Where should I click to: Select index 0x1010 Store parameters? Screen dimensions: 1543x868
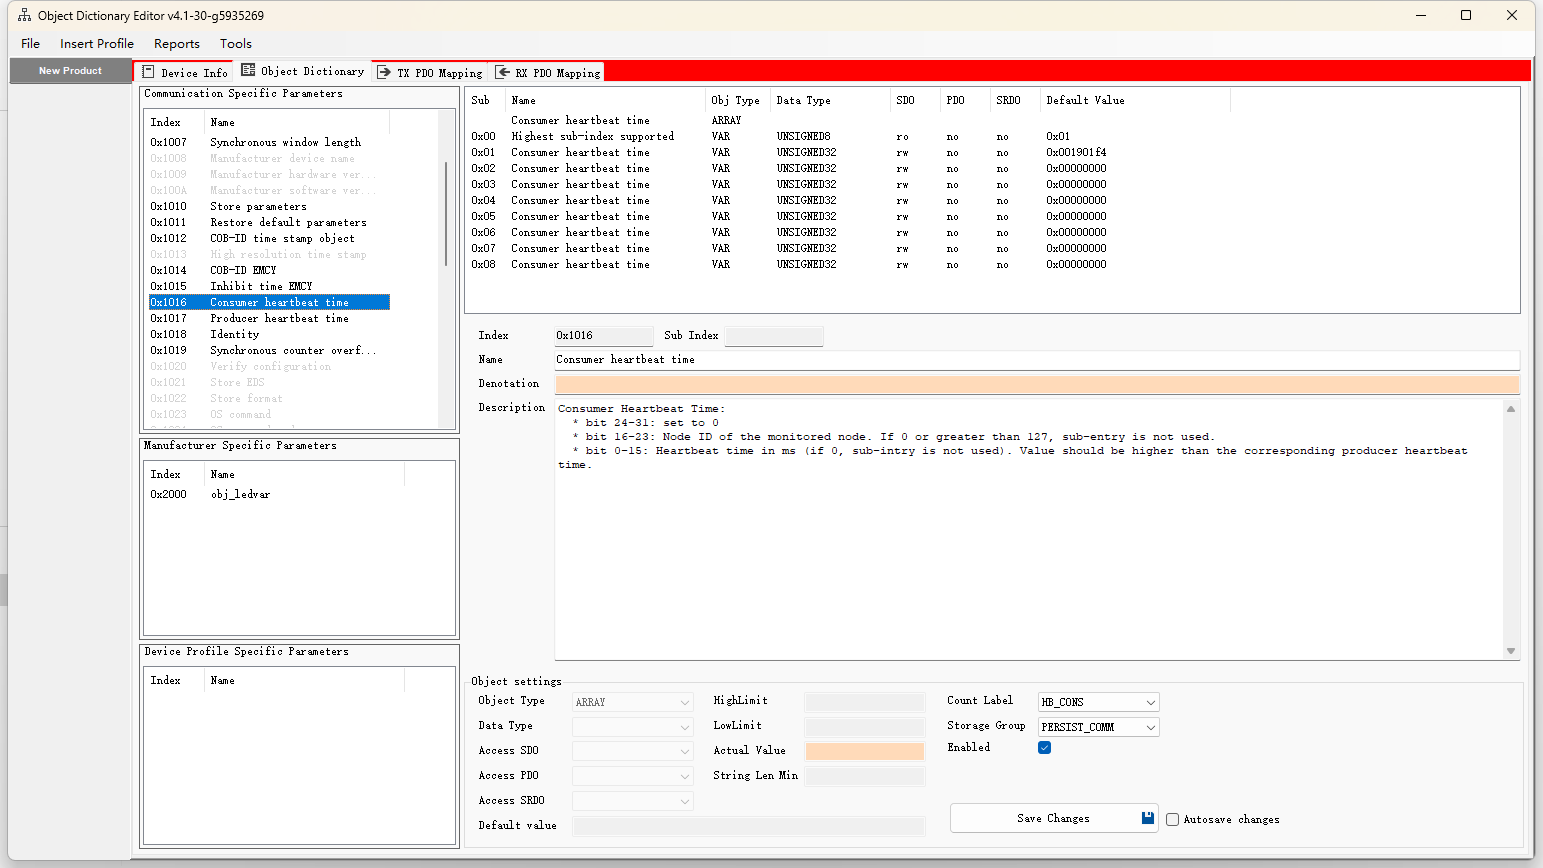coord(269,206)
